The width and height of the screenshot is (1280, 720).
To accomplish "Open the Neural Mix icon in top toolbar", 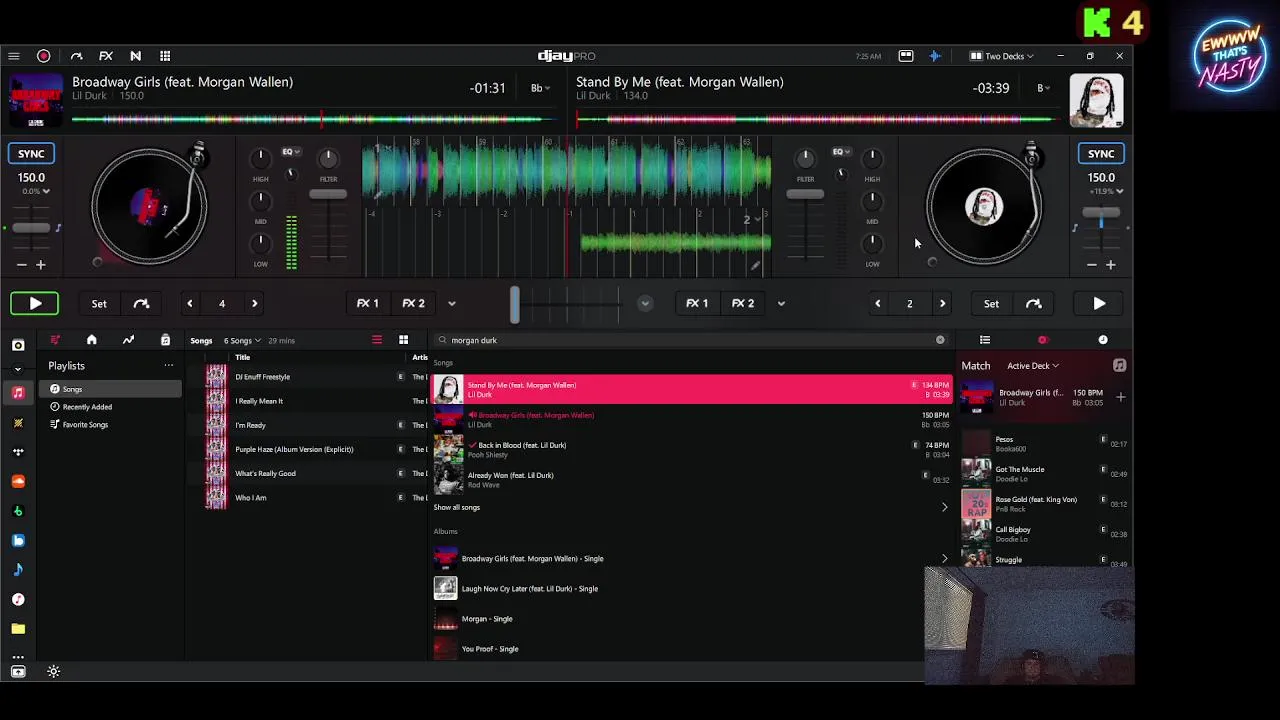I will [135, 56].
